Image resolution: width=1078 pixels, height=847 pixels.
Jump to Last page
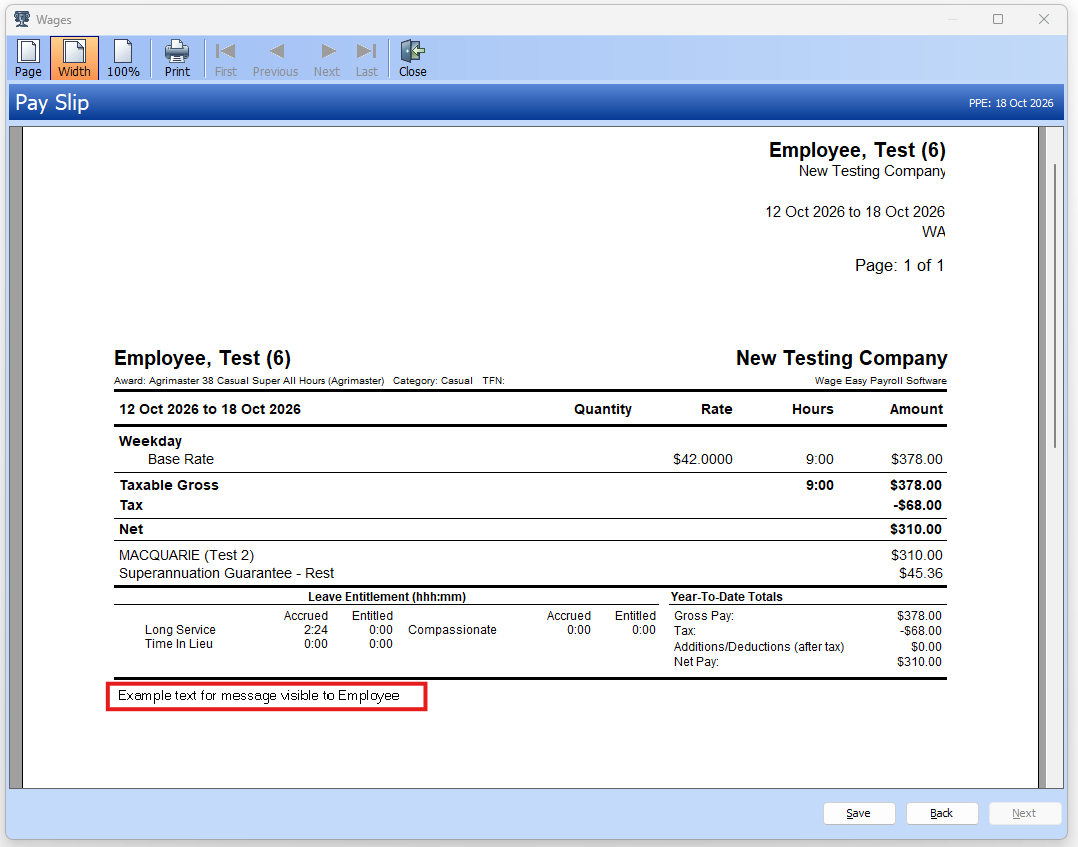366,58
